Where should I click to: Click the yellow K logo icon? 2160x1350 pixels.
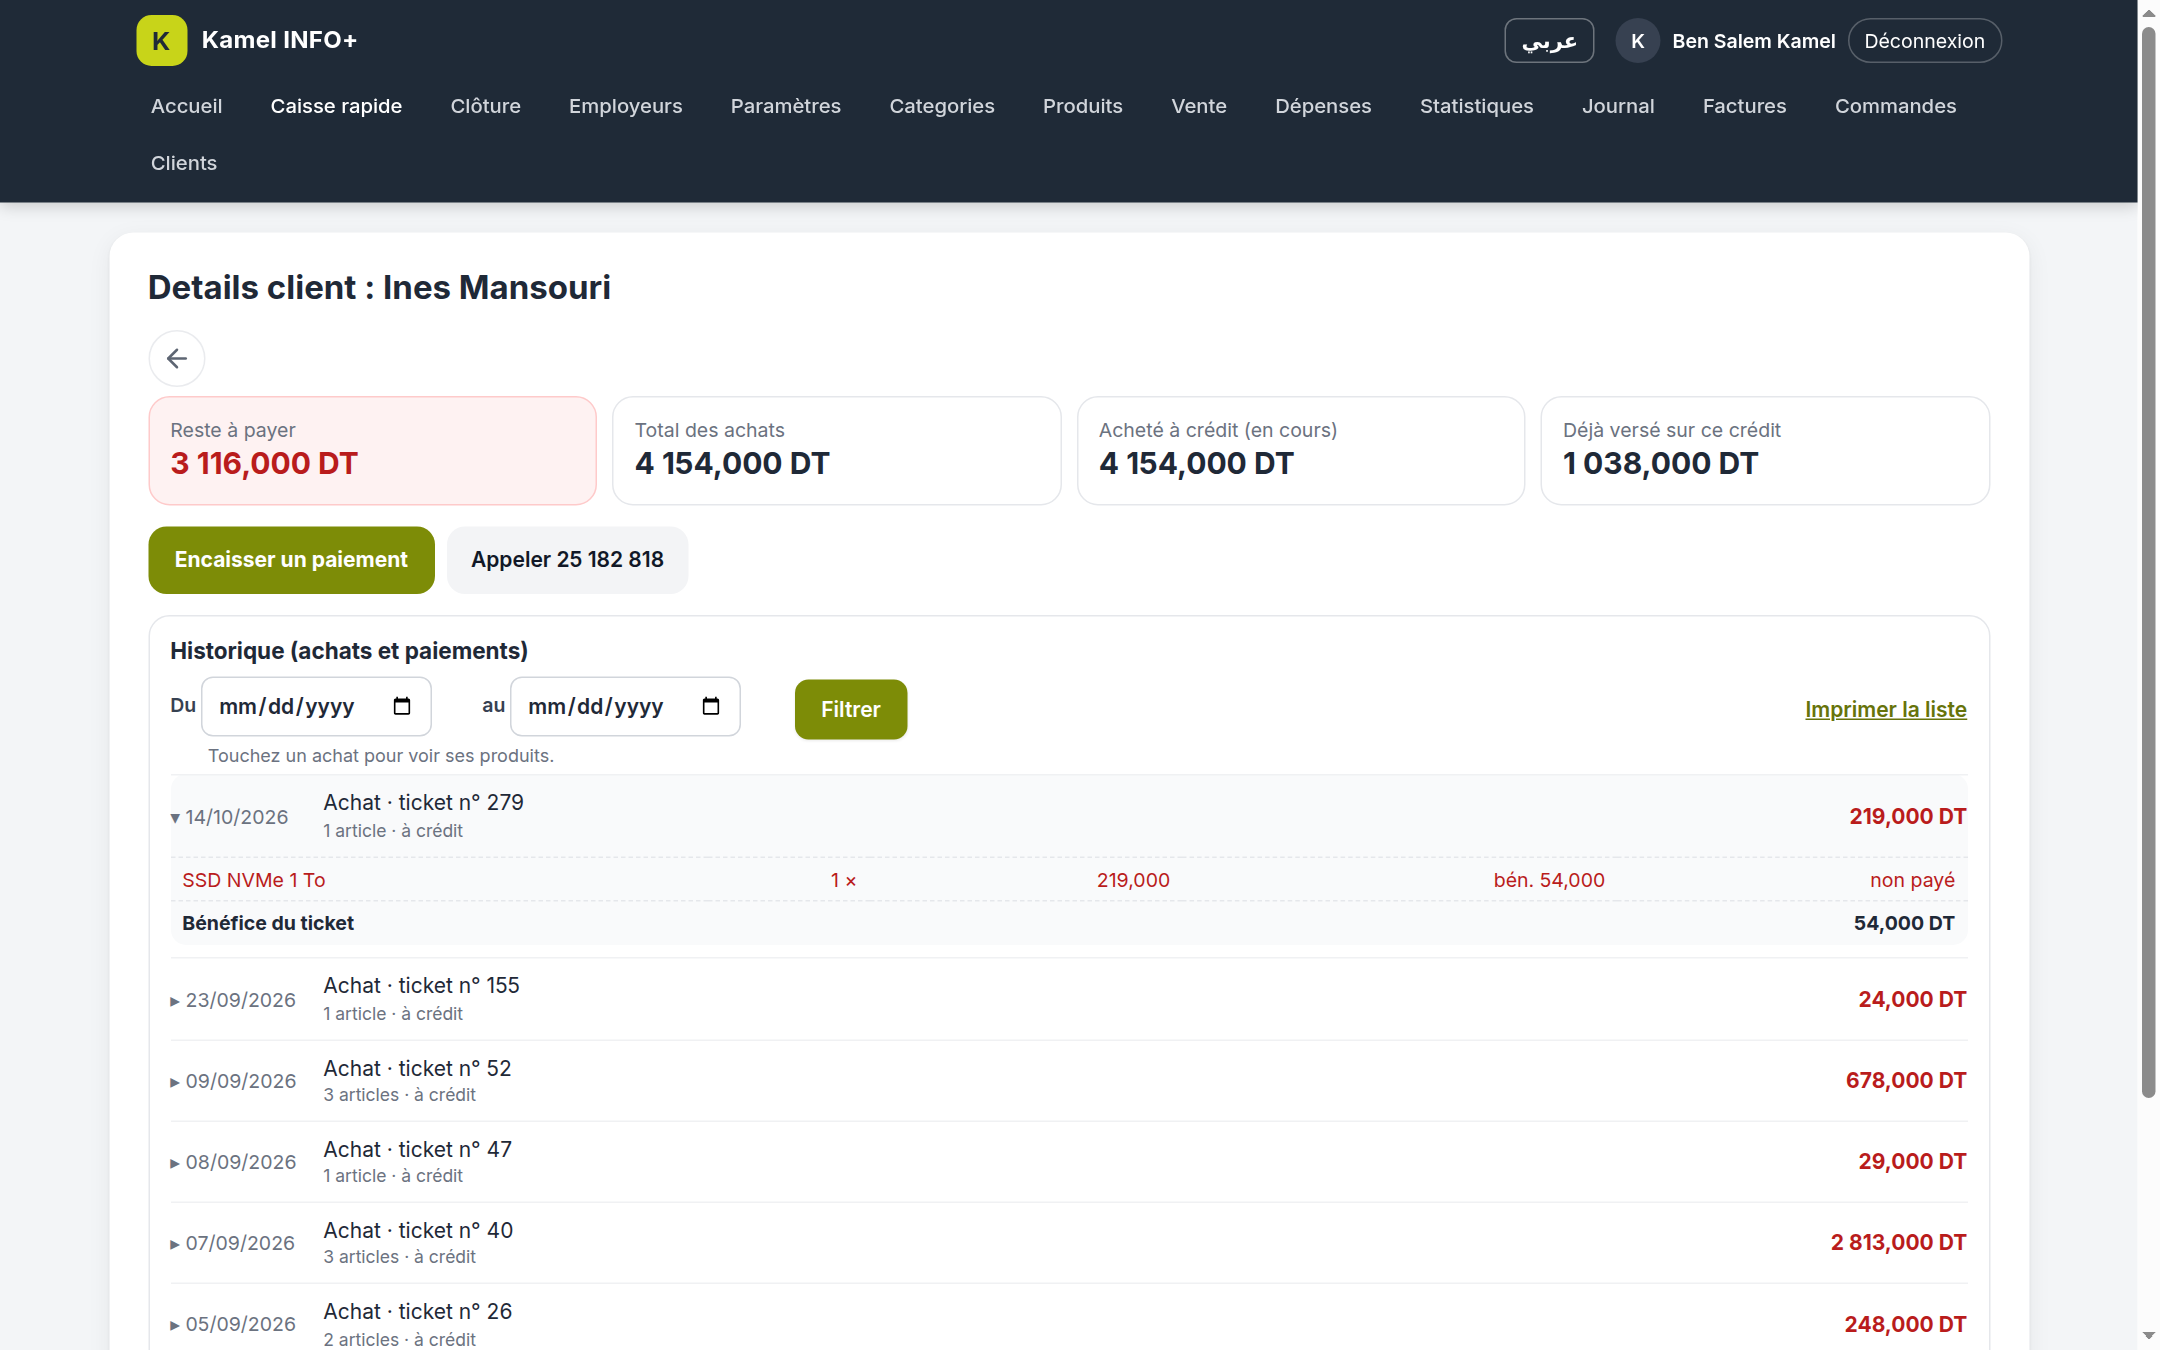pos(161,41)
